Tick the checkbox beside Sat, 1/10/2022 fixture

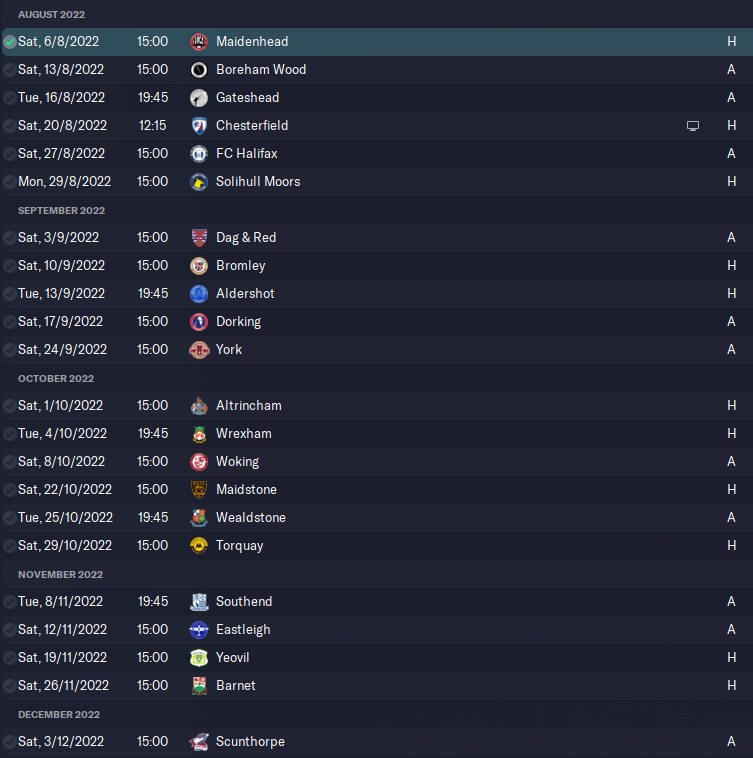click(9, 406)
